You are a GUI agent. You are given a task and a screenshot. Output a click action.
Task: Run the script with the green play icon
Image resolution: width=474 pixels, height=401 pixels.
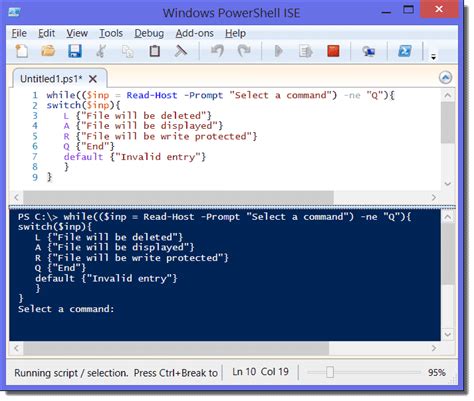tap(279, 51)
